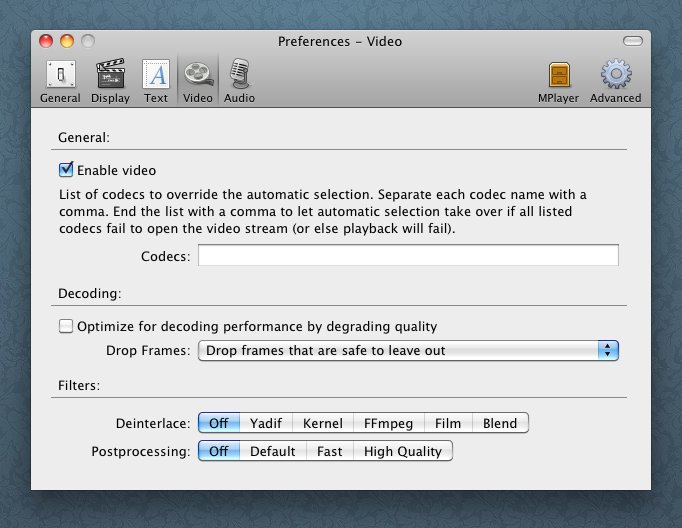The width and height of the screenshot is (682, 528).
Task: Select High Quality postprocessing
Action: [x=402, y=451]
